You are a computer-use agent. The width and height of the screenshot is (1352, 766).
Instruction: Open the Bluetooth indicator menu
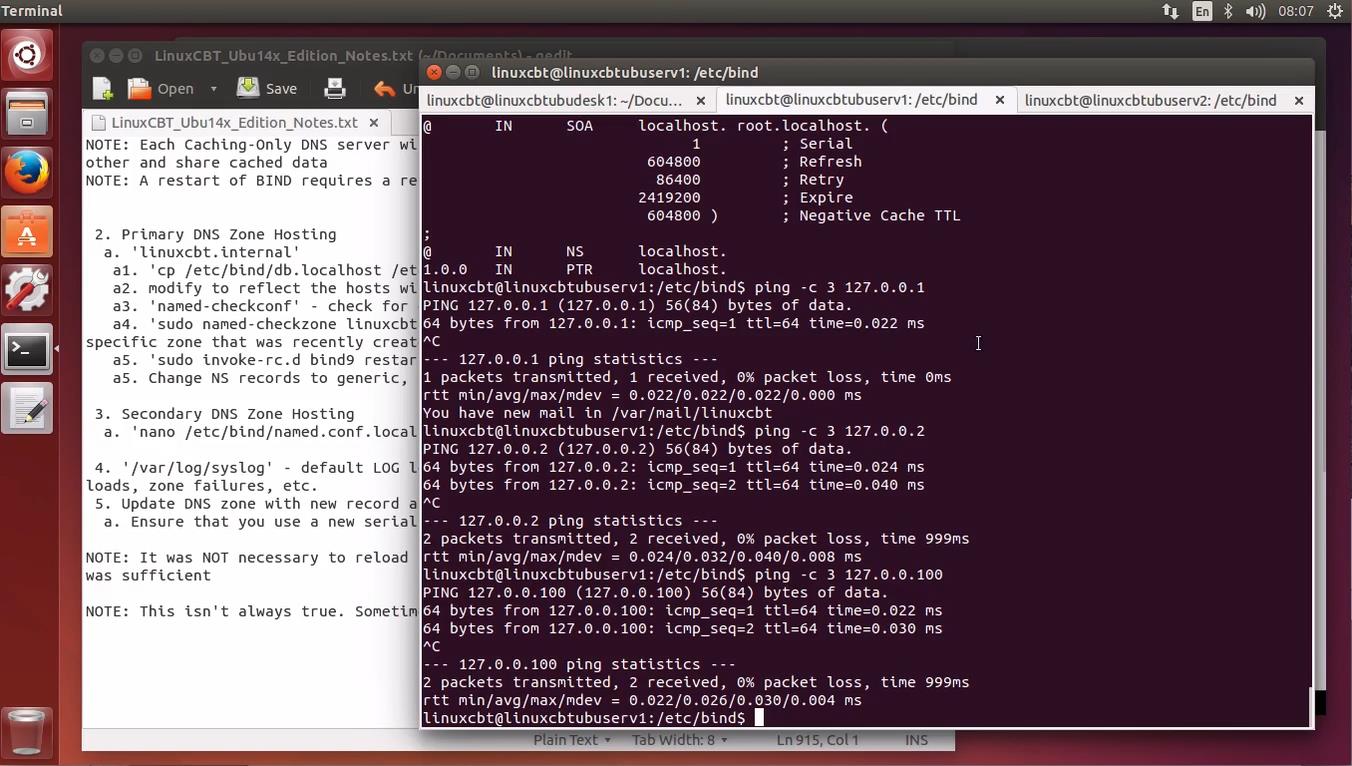click(x=1229, y=11)
